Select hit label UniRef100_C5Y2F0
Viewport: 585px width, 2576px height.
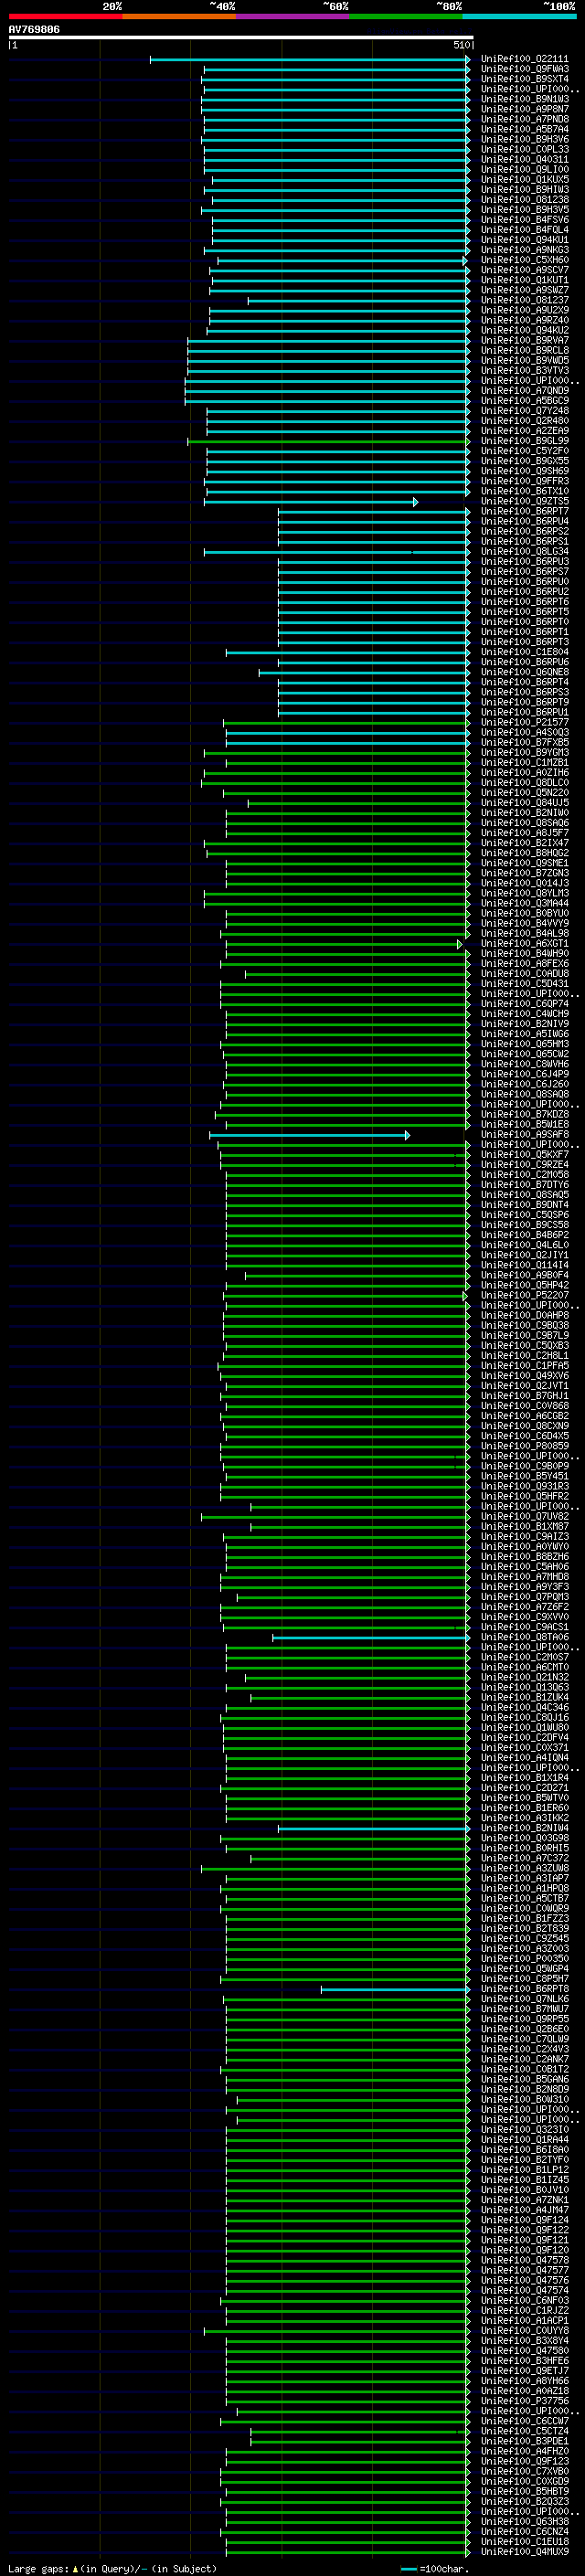click(x=525, y=451)
